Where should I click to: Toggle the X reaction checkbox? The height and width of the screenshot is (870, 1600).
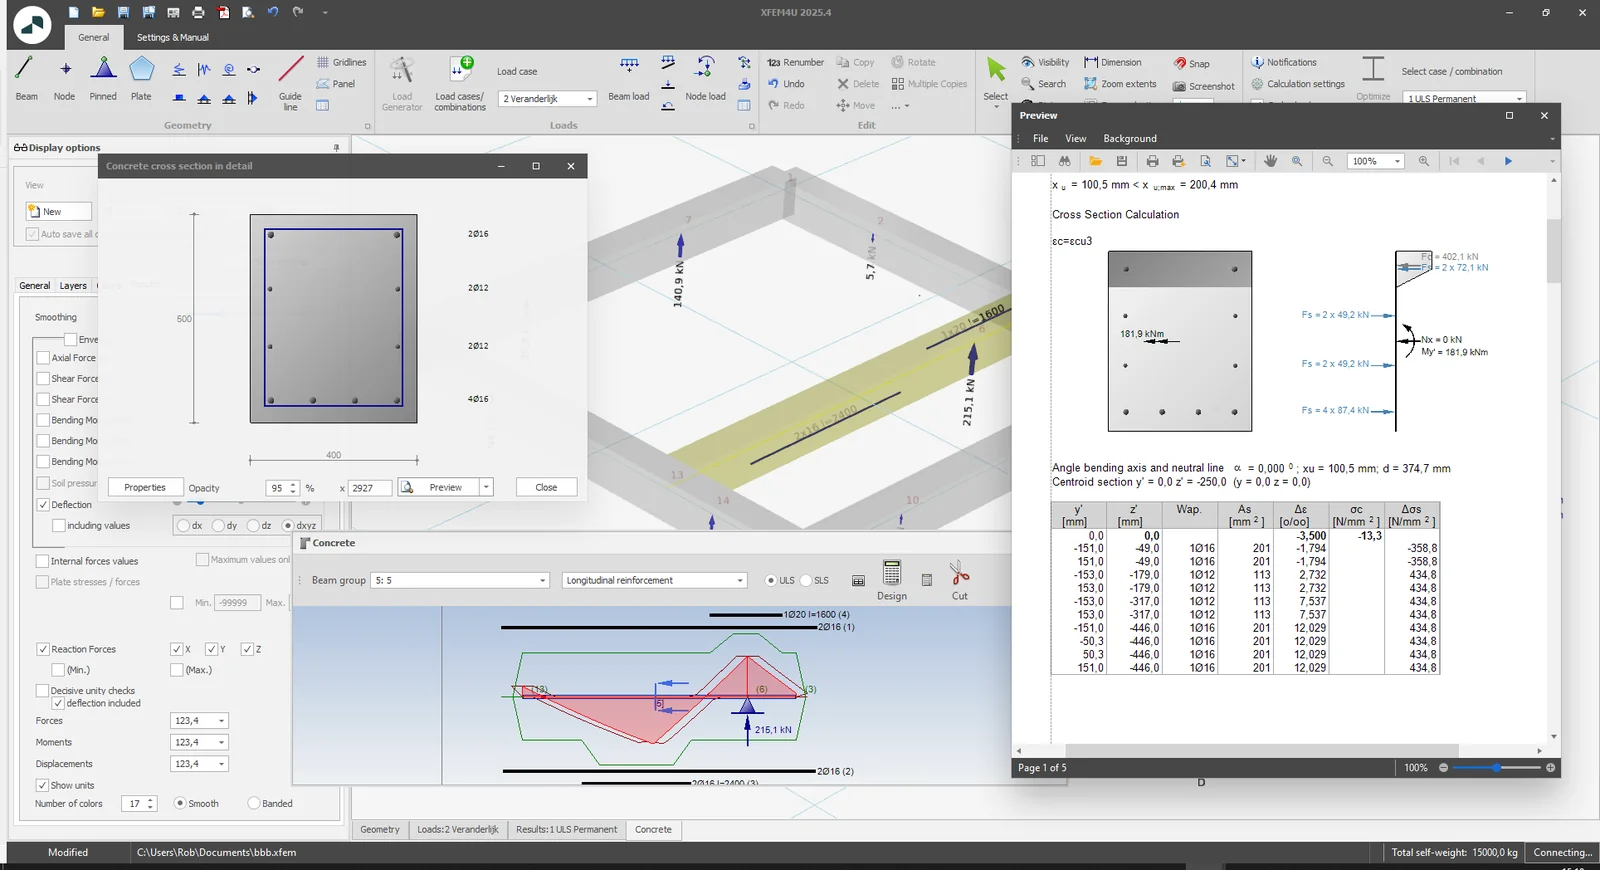coord(176,649)
